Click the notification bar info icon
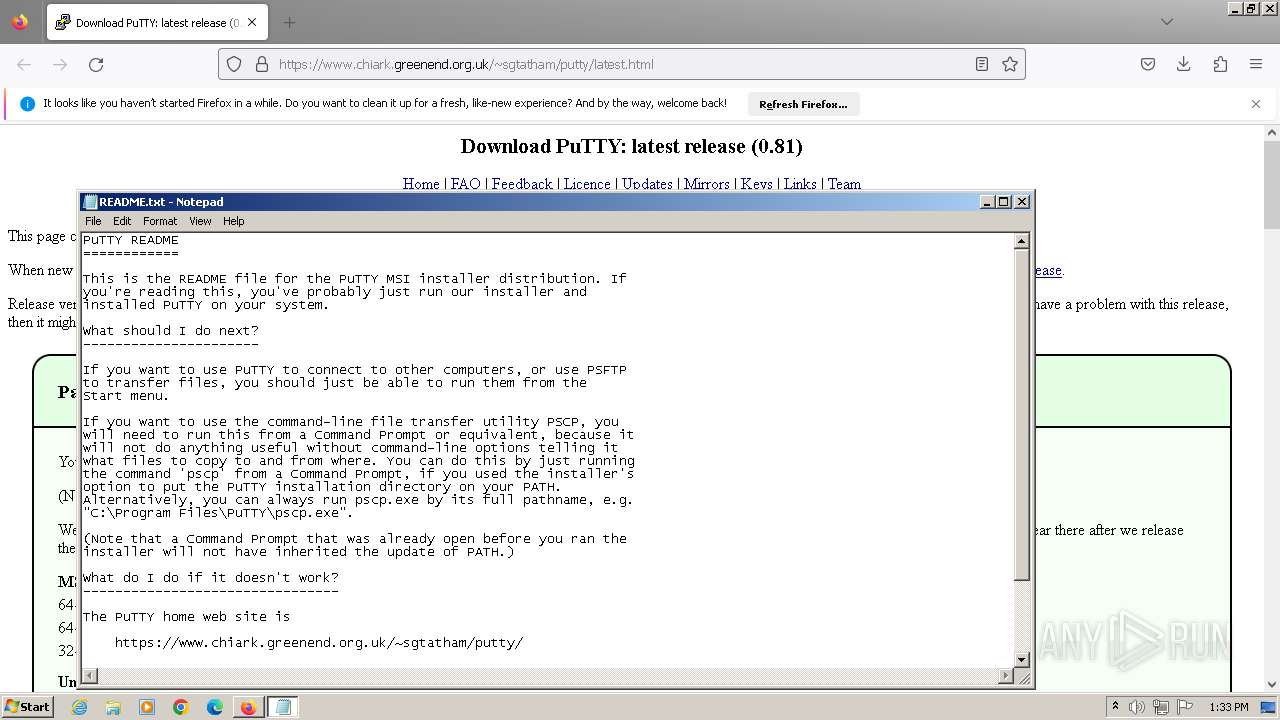This screenshot has height=720, width=1280. coord(27,104)
